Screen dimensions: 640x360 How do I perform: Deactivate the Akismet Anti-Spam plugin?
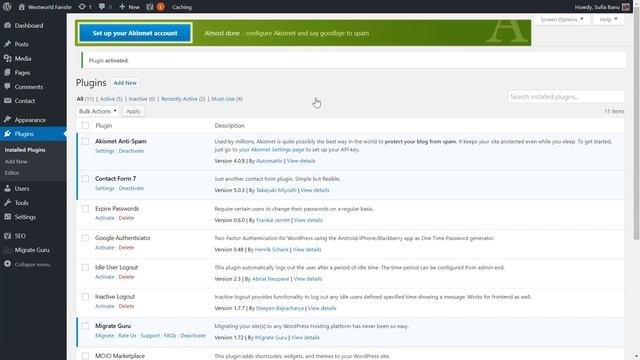(x=131, y=151)
